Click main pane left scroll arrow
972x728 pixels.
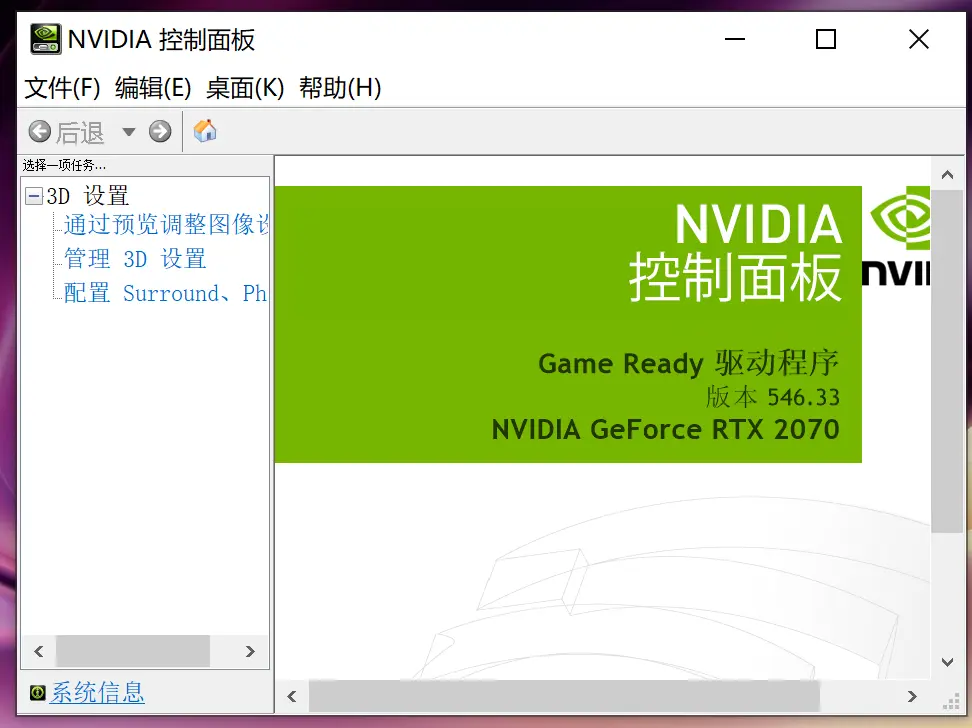click(x=292, y=696)
